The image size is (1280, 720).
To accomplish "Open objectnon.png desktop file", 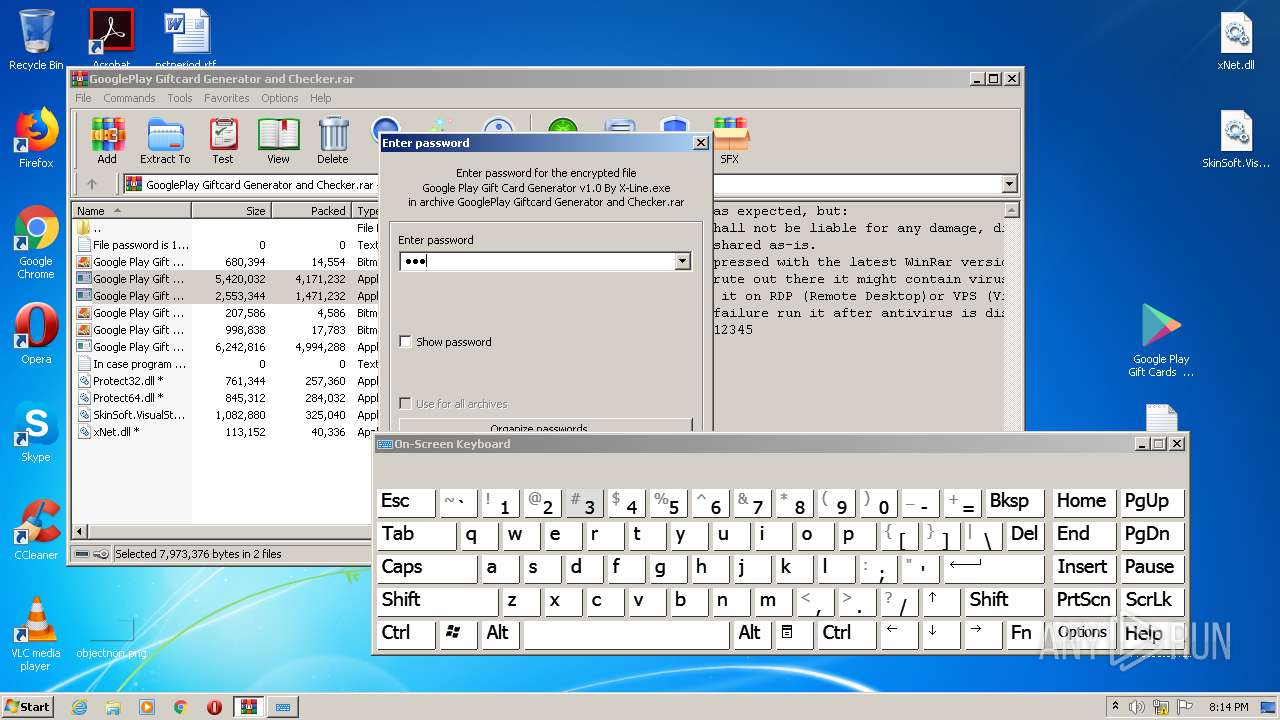I will tap(111, 635).
